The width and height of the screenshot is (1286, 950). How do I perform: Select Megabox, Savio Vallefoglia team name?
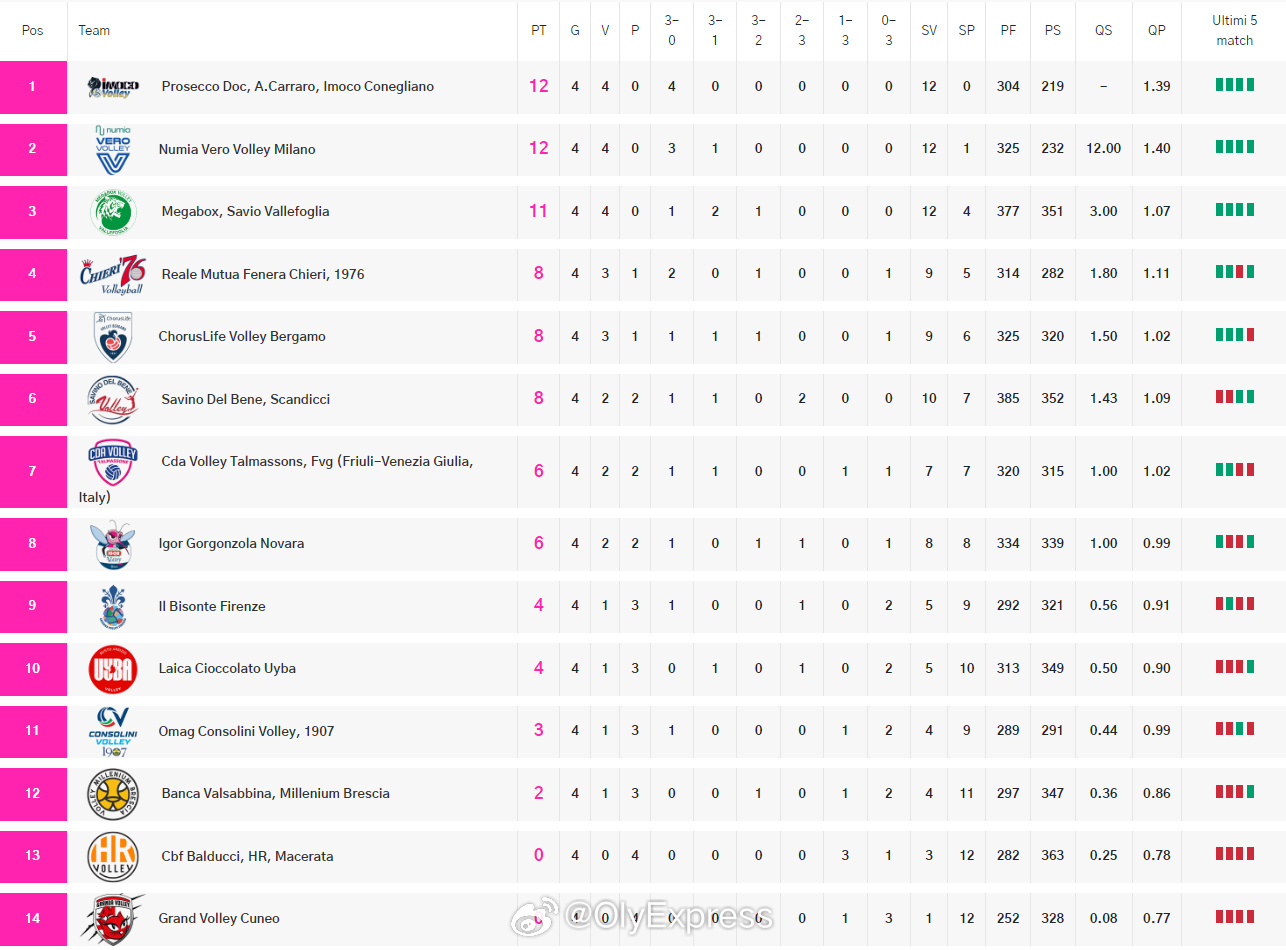pos(245,211)
